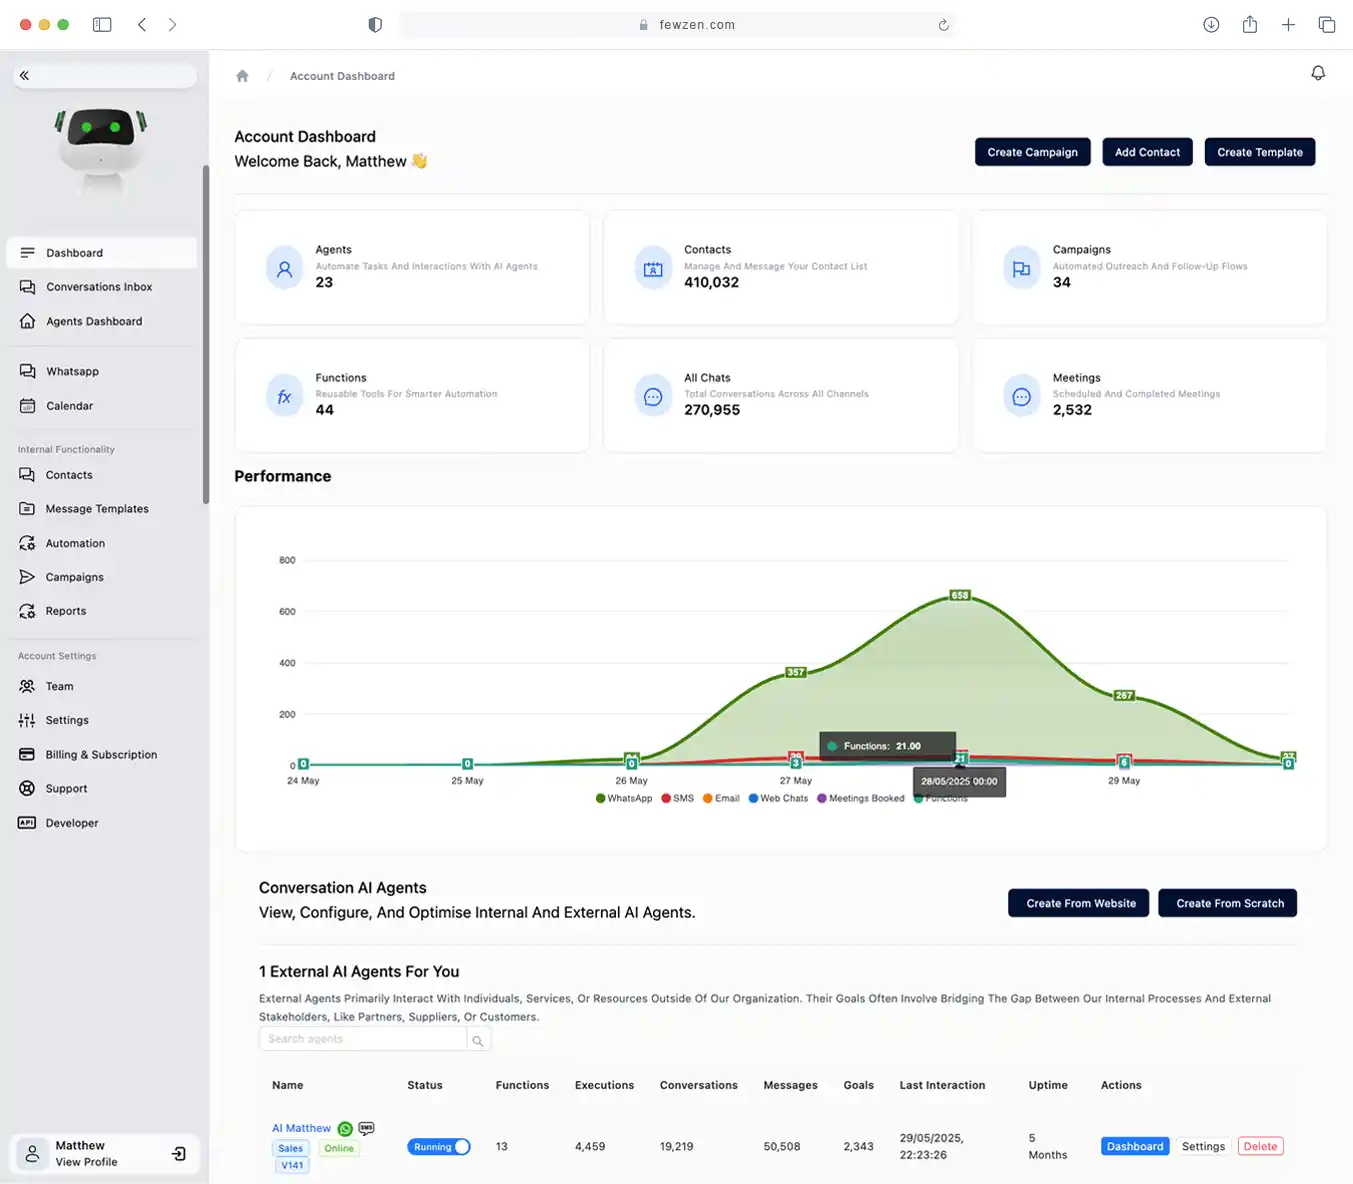Viewport: 1353px width, 1184px height.
Task: Open Billing & Subscription in sidebar
Action: point(101,755)
